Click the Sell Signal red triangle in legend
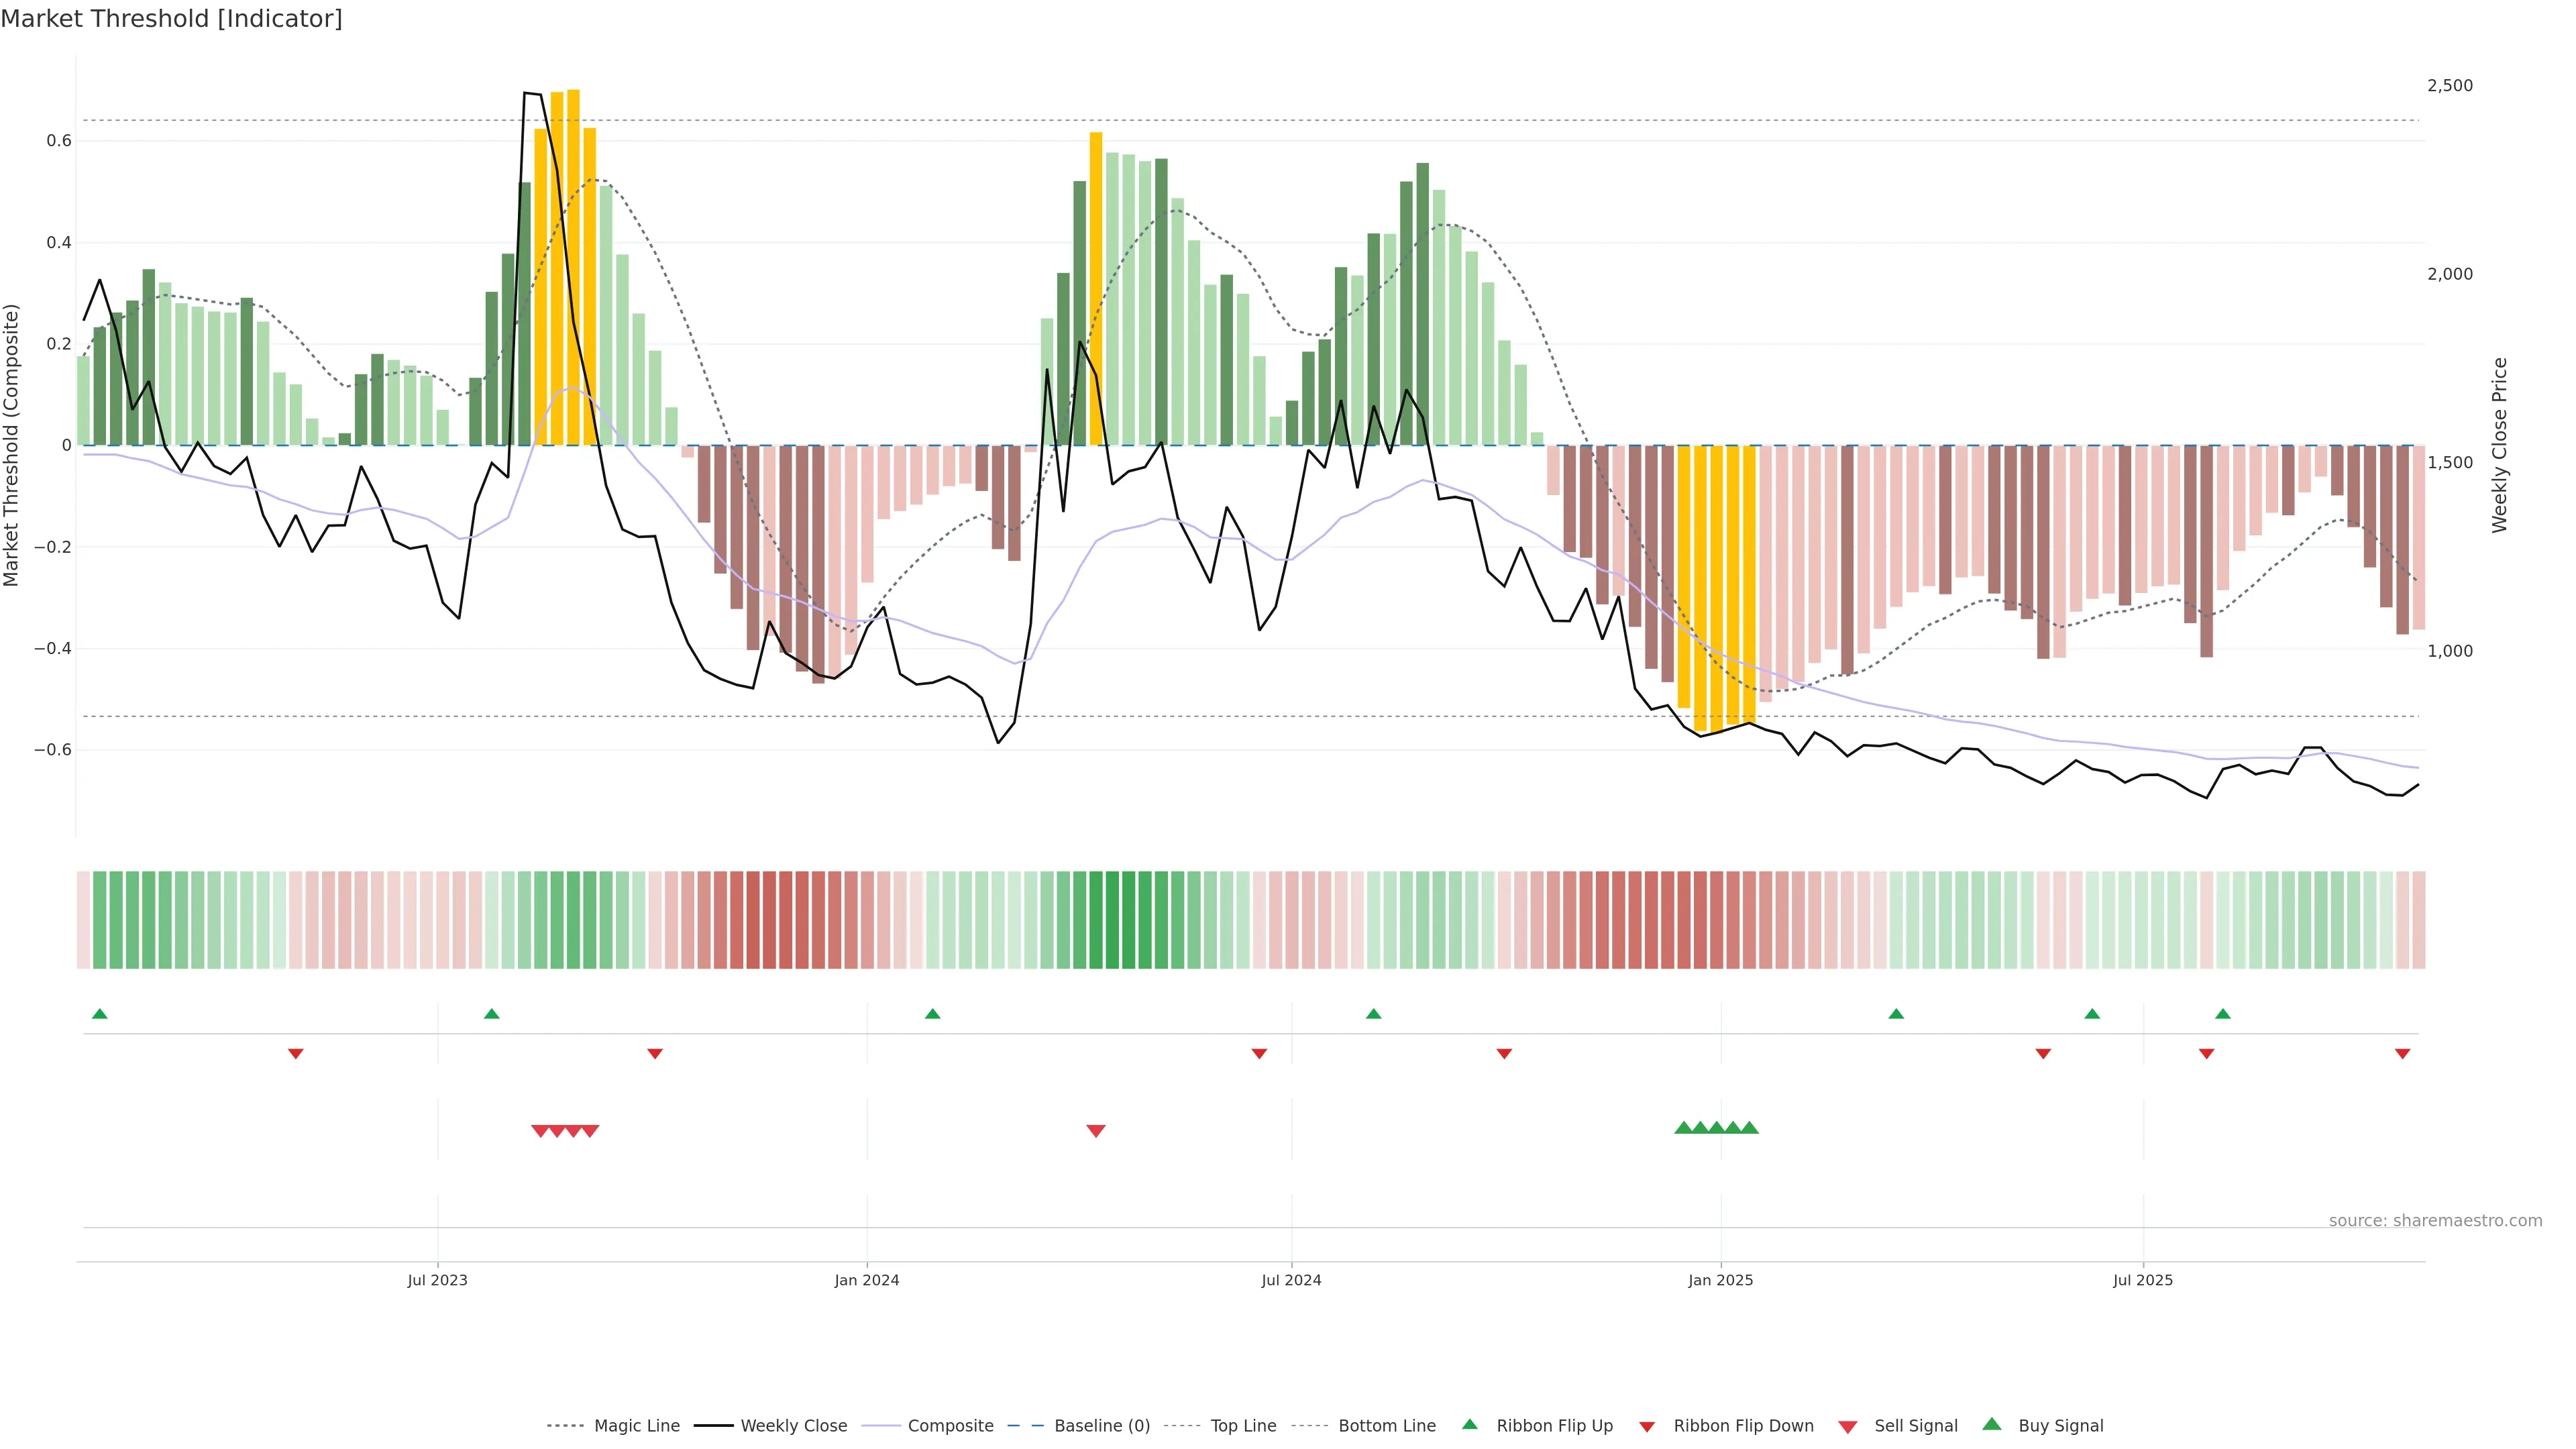 (x=1848, y=1427)
